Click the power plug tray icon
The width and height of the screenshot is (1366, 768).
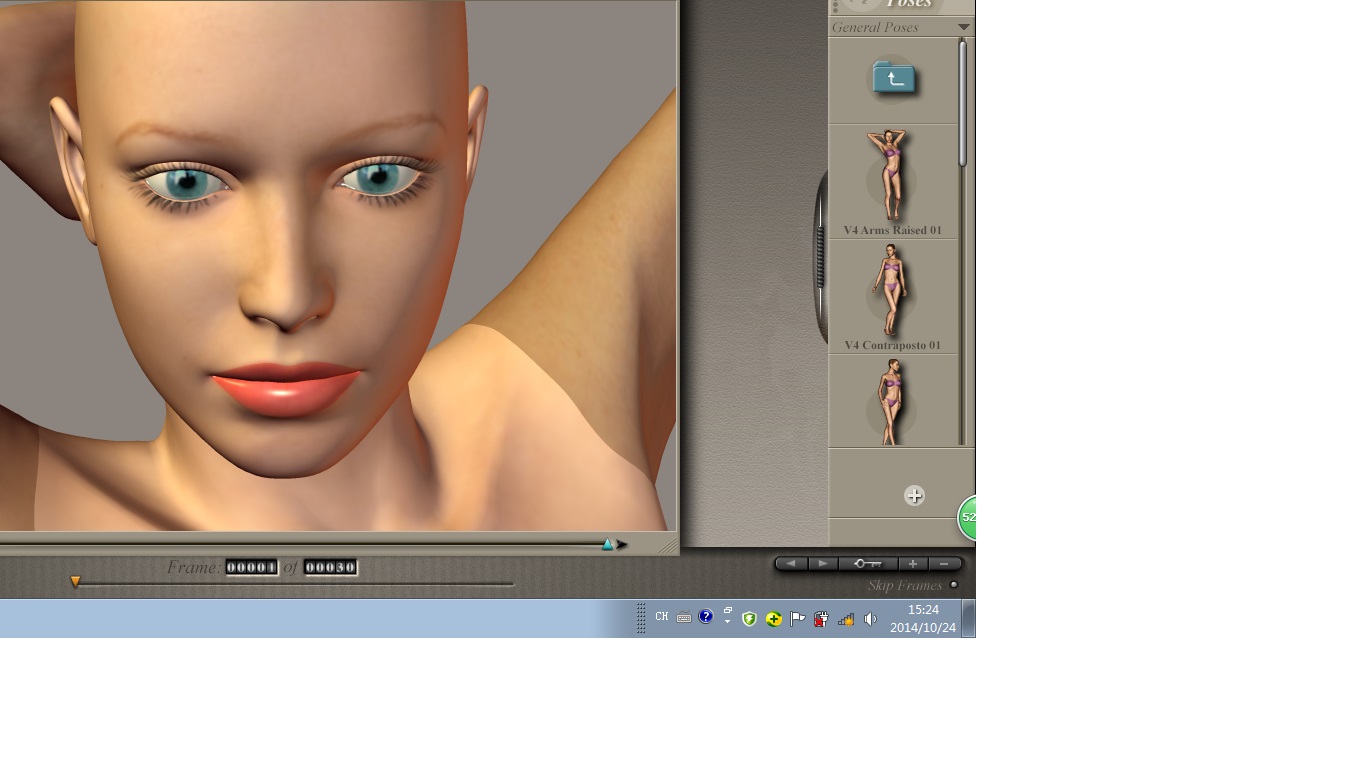[821, 619]
